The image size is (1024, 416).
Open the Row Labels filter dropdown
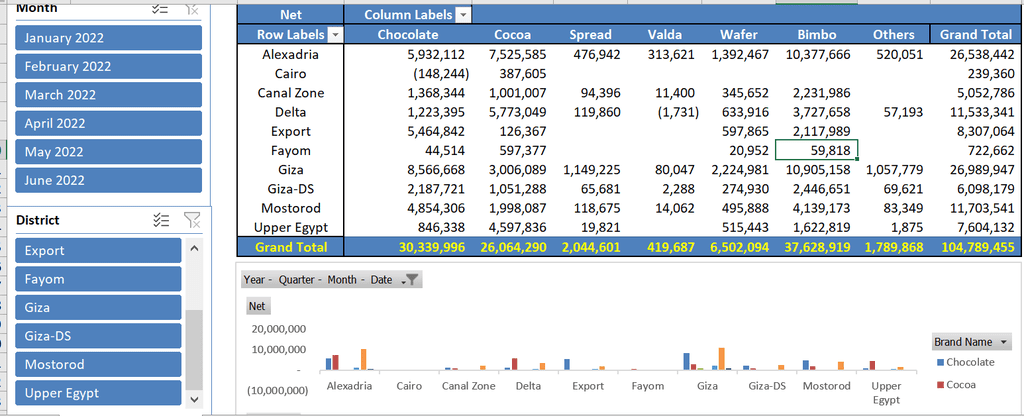334,35
